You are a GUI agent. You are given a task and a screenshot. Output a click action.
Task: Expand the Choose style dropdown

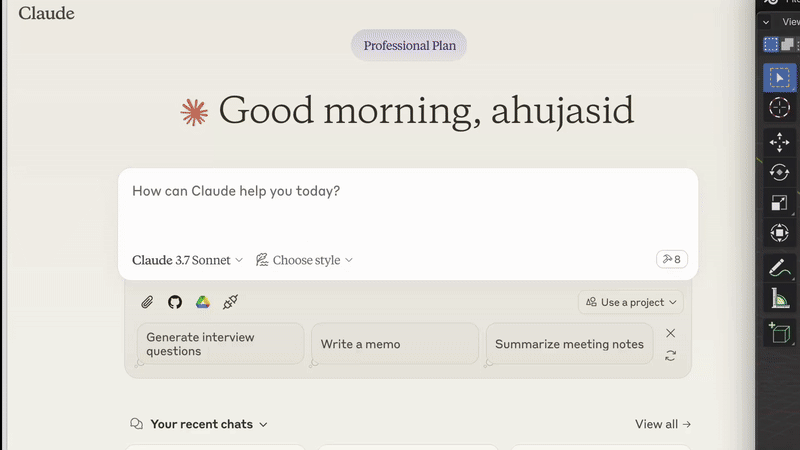[304, 260]
